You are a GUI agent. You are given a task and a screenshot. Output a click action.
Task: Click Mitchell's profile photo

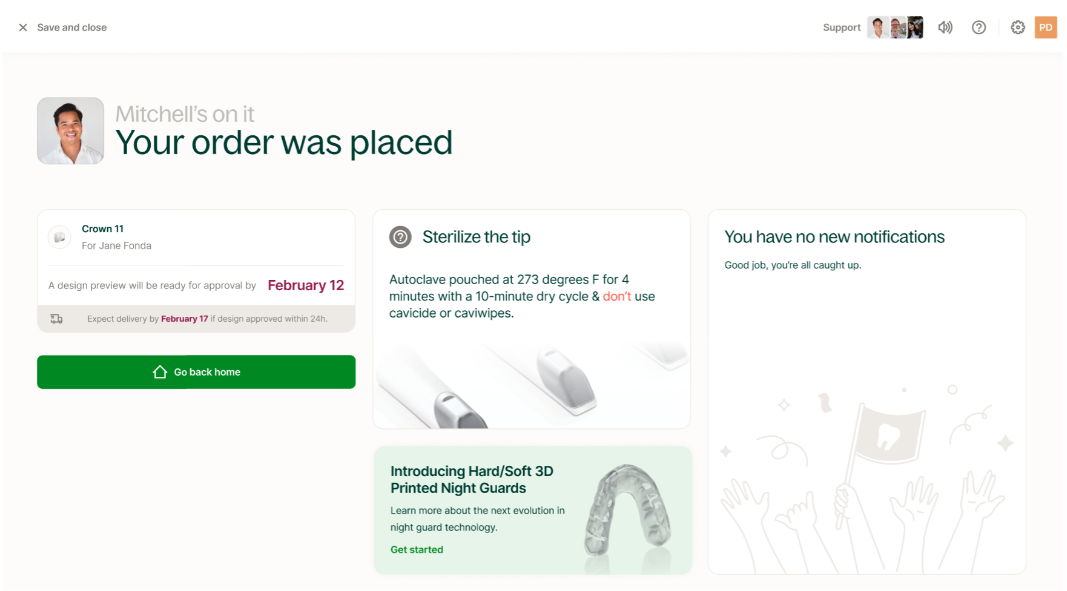click(70, 131)
